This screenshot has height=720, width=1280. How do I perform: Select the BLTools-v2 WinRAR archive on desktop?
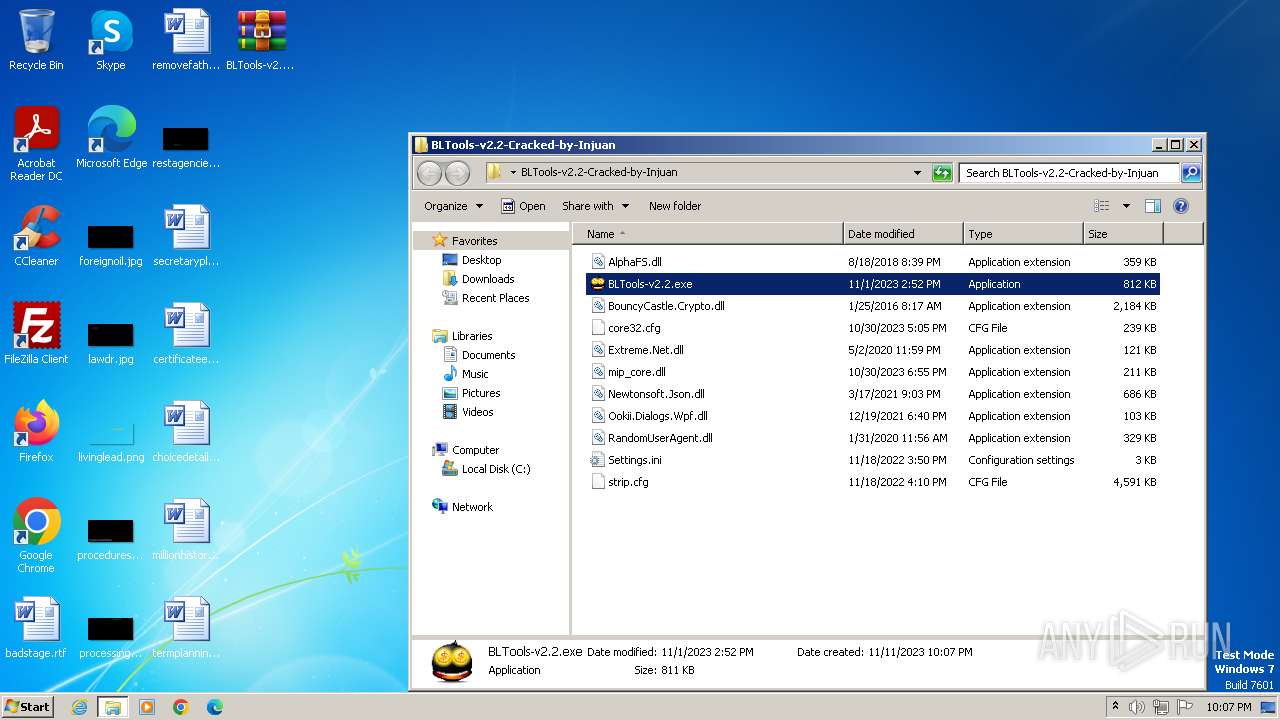click(260, 41)
